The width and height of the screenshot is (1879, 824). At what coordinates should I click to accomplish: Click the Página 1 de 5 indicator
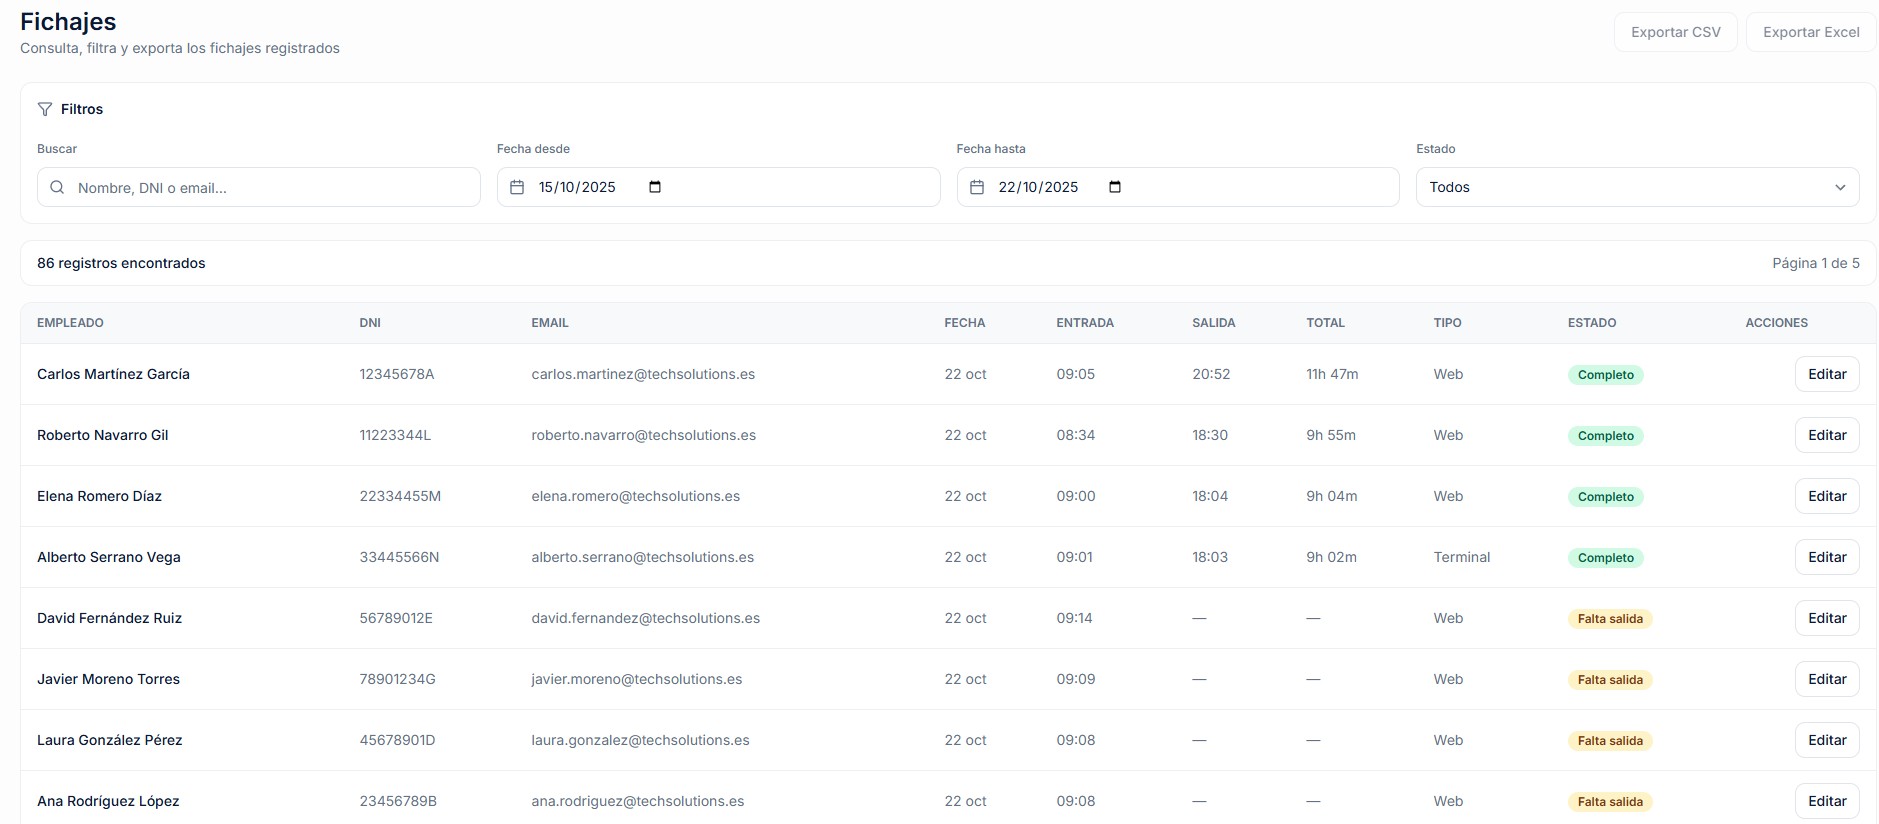pos(1815,263)
